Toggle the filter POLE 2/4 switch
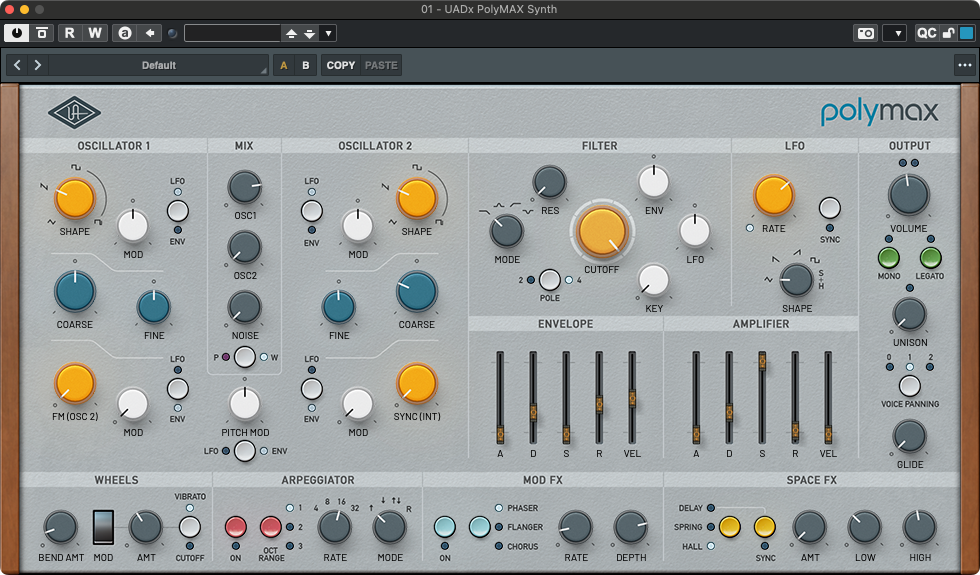 (x=549, y=280)
